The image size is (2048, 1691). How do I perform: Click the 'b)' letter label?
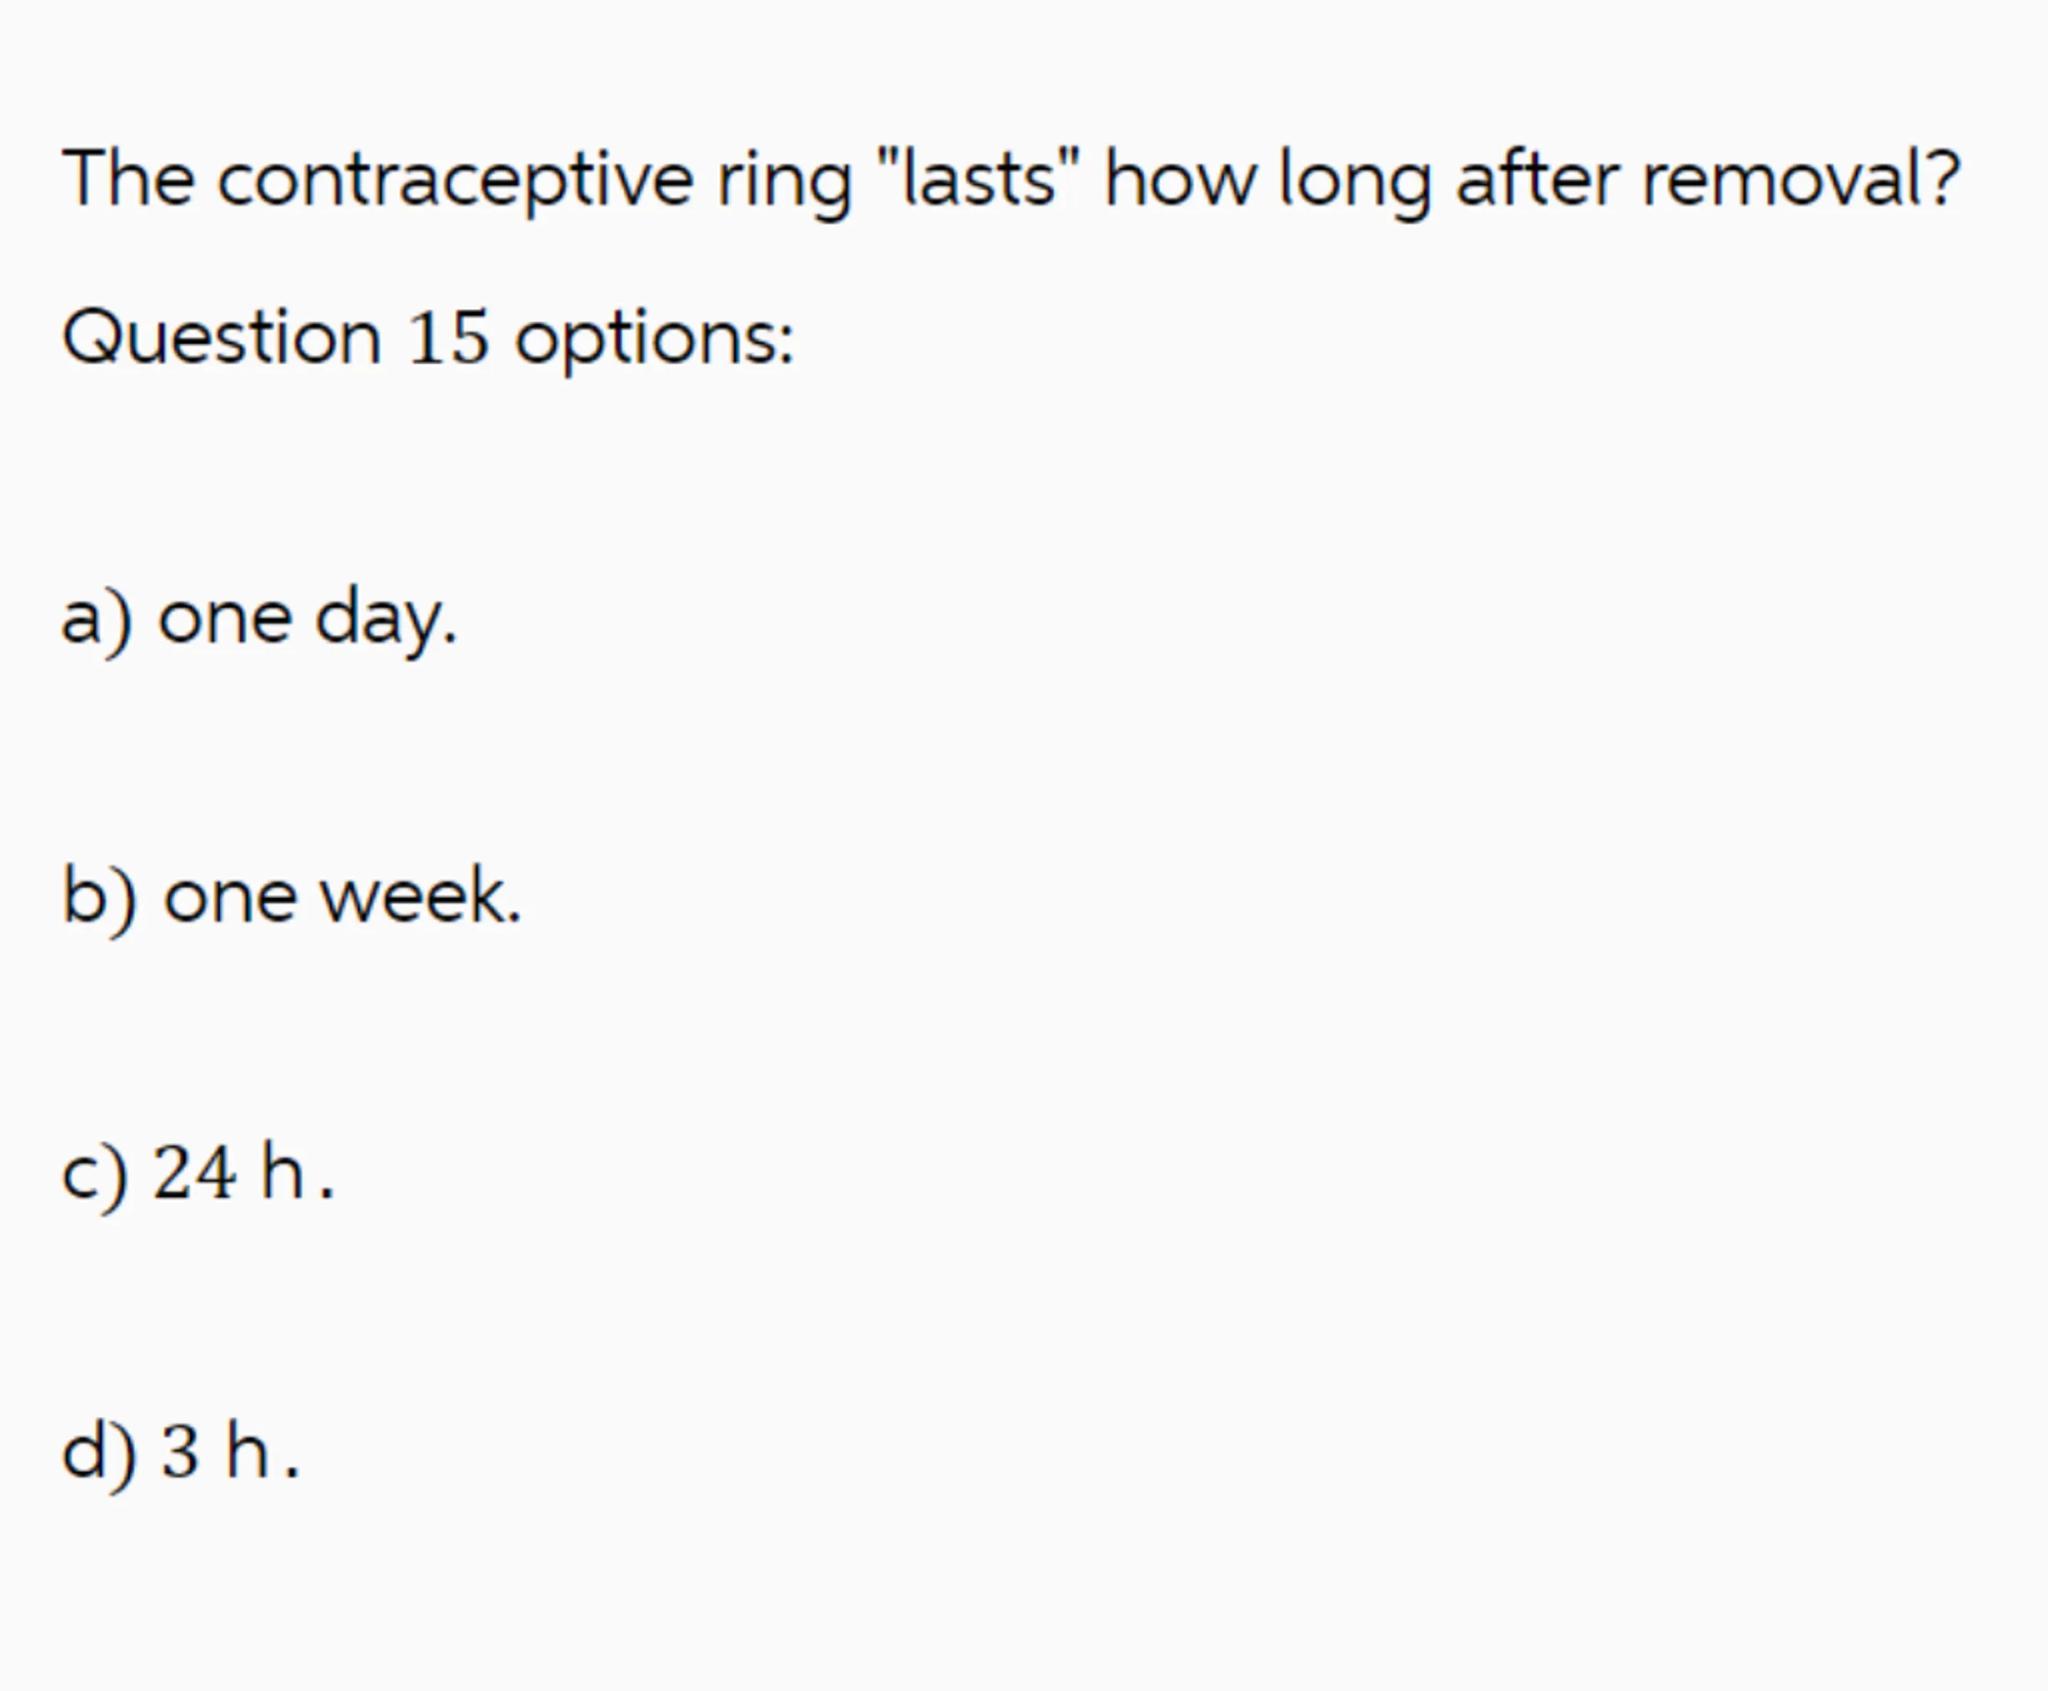click(x=98, y=897)
